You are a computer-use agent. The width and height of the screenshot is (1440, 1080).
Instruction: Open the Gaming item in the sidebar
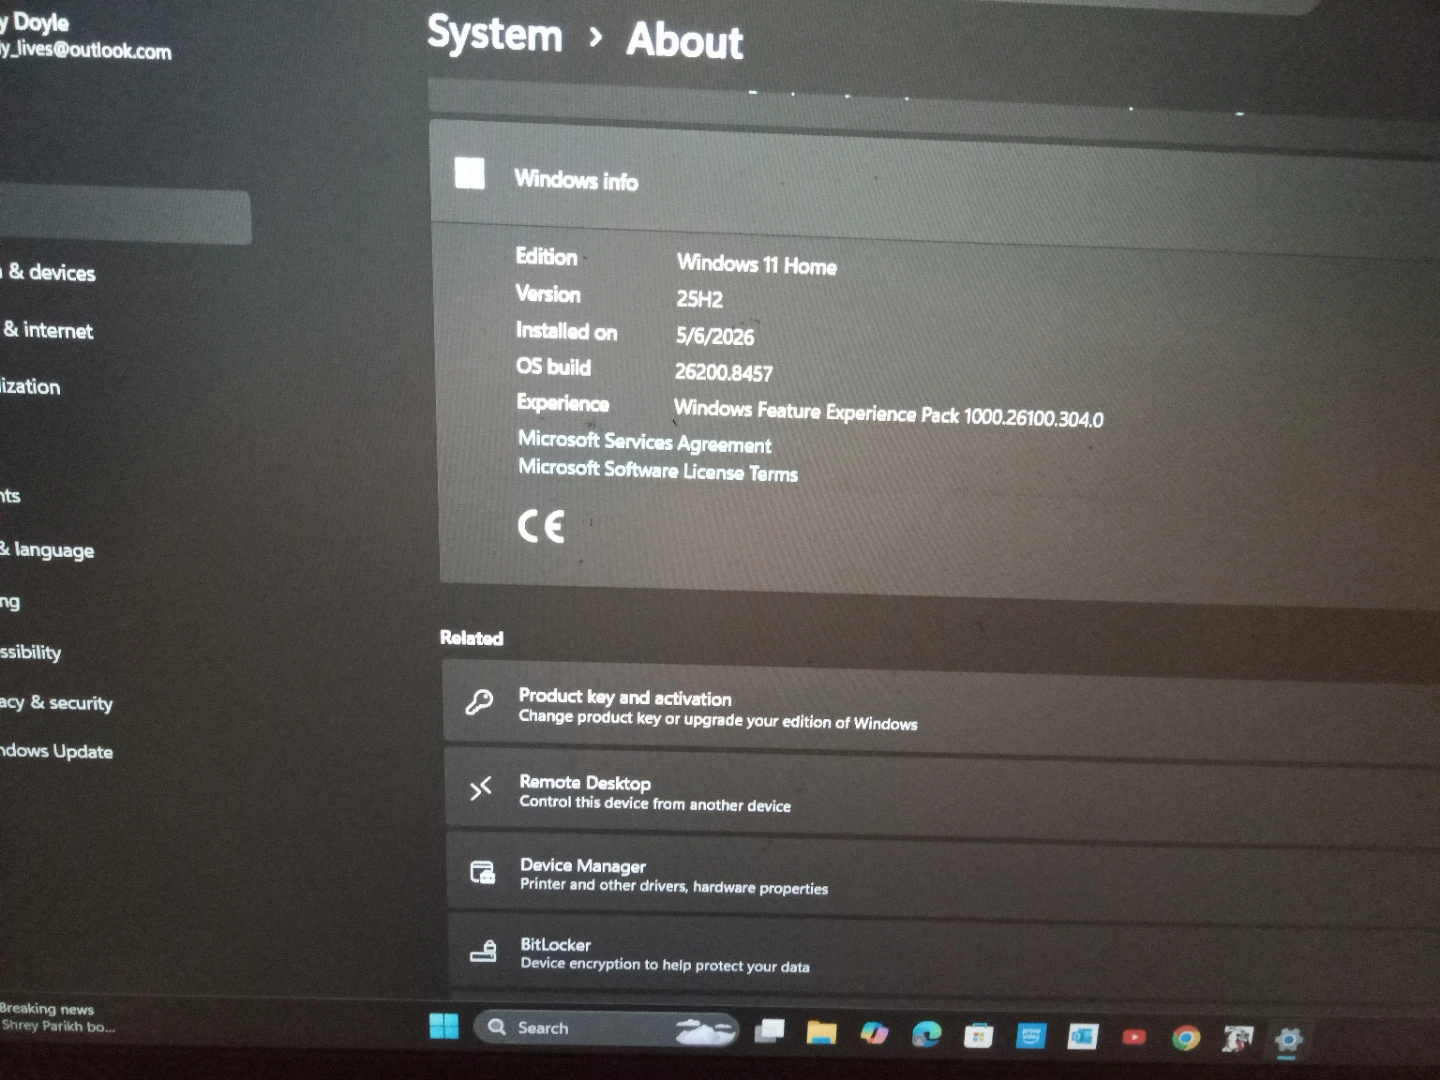point(10,601)
